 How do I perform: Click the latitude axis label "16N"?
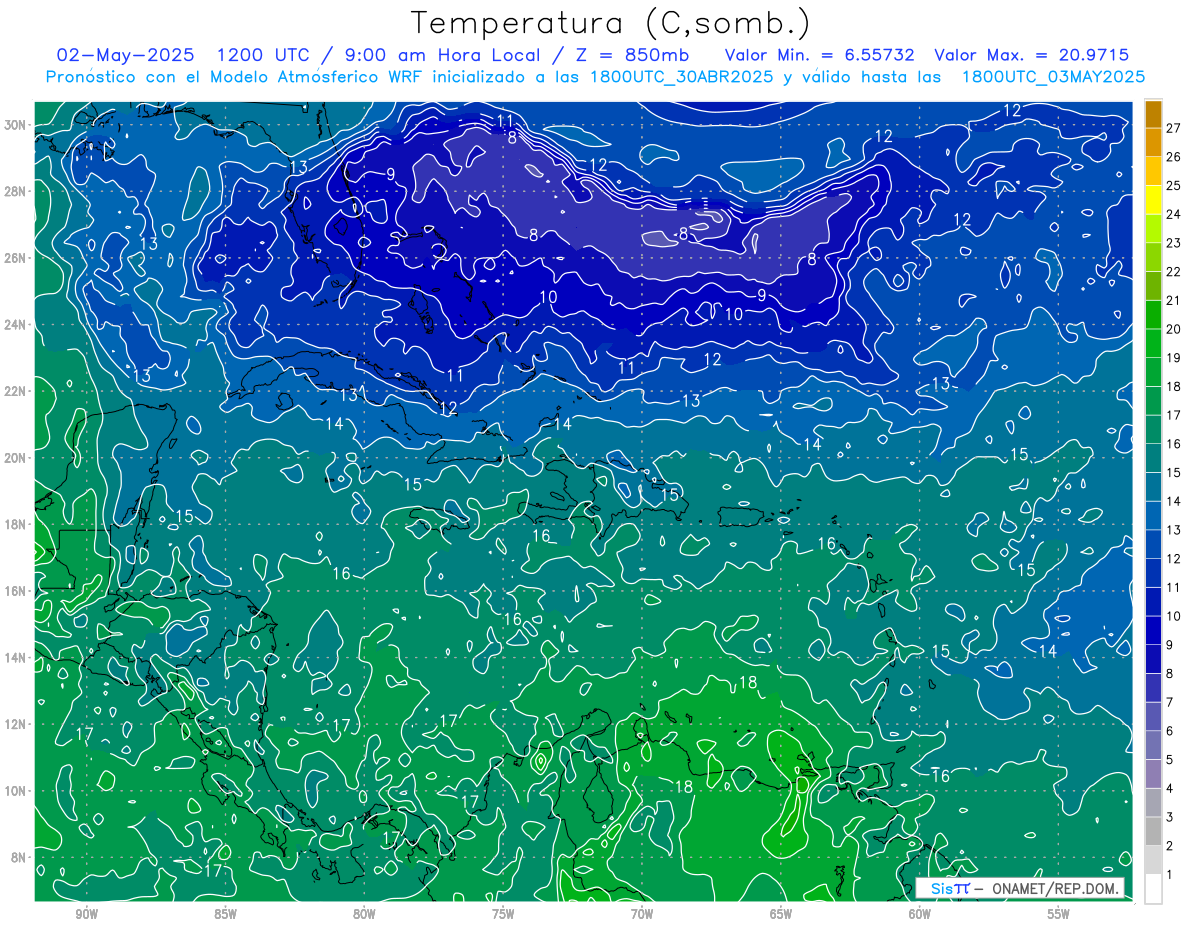point(17,591)
